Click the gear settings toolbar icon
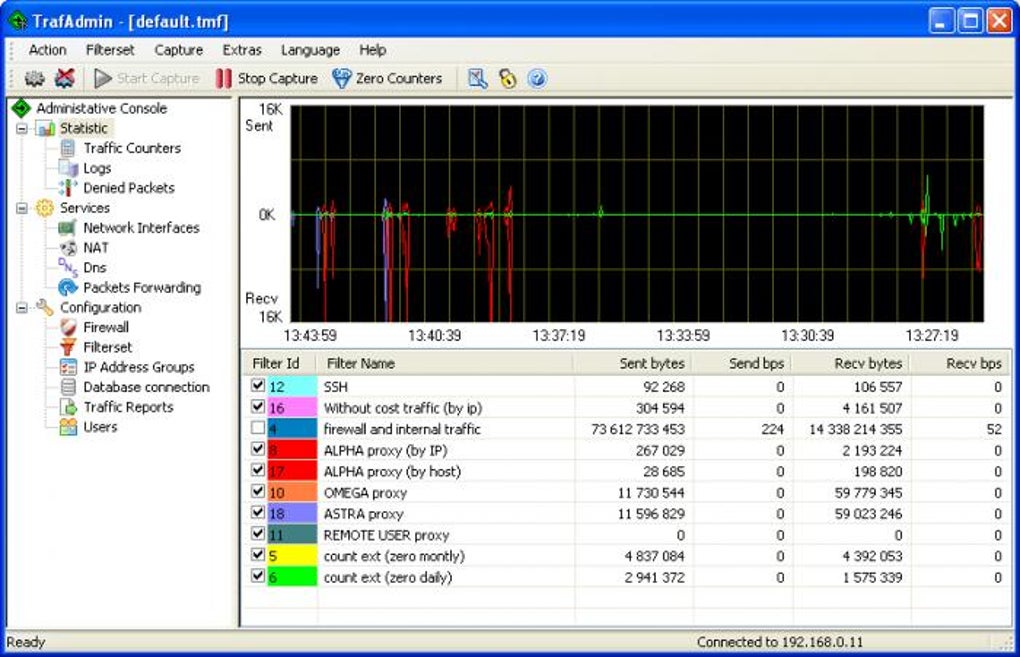 point(34,79)
